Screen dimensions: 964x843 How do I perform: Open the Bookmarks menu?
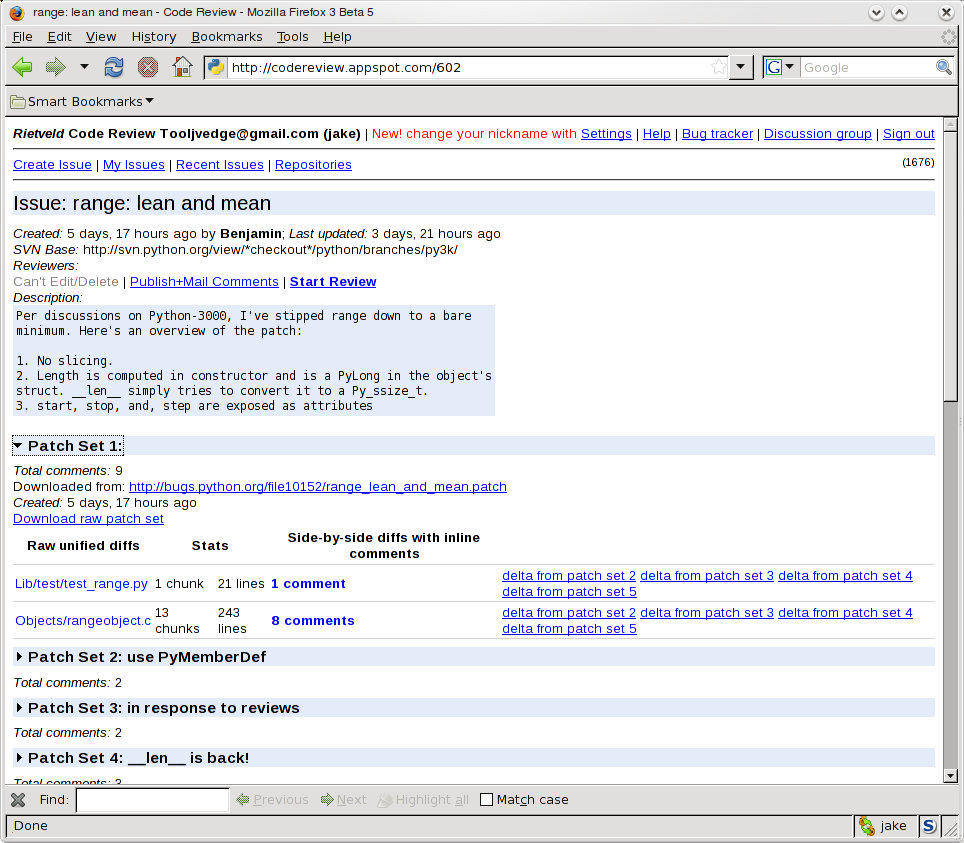pyautogui.click(x=226, y=36)
